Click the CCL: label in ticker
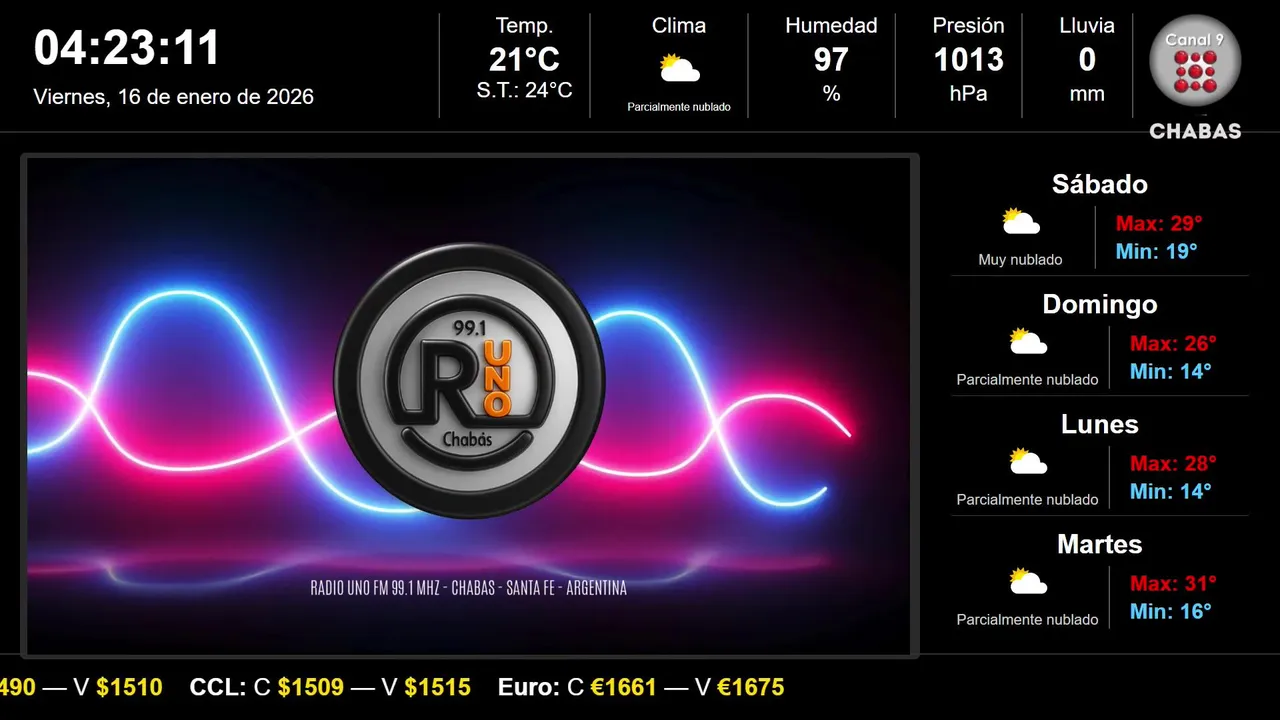 click(x=217, y=687)
